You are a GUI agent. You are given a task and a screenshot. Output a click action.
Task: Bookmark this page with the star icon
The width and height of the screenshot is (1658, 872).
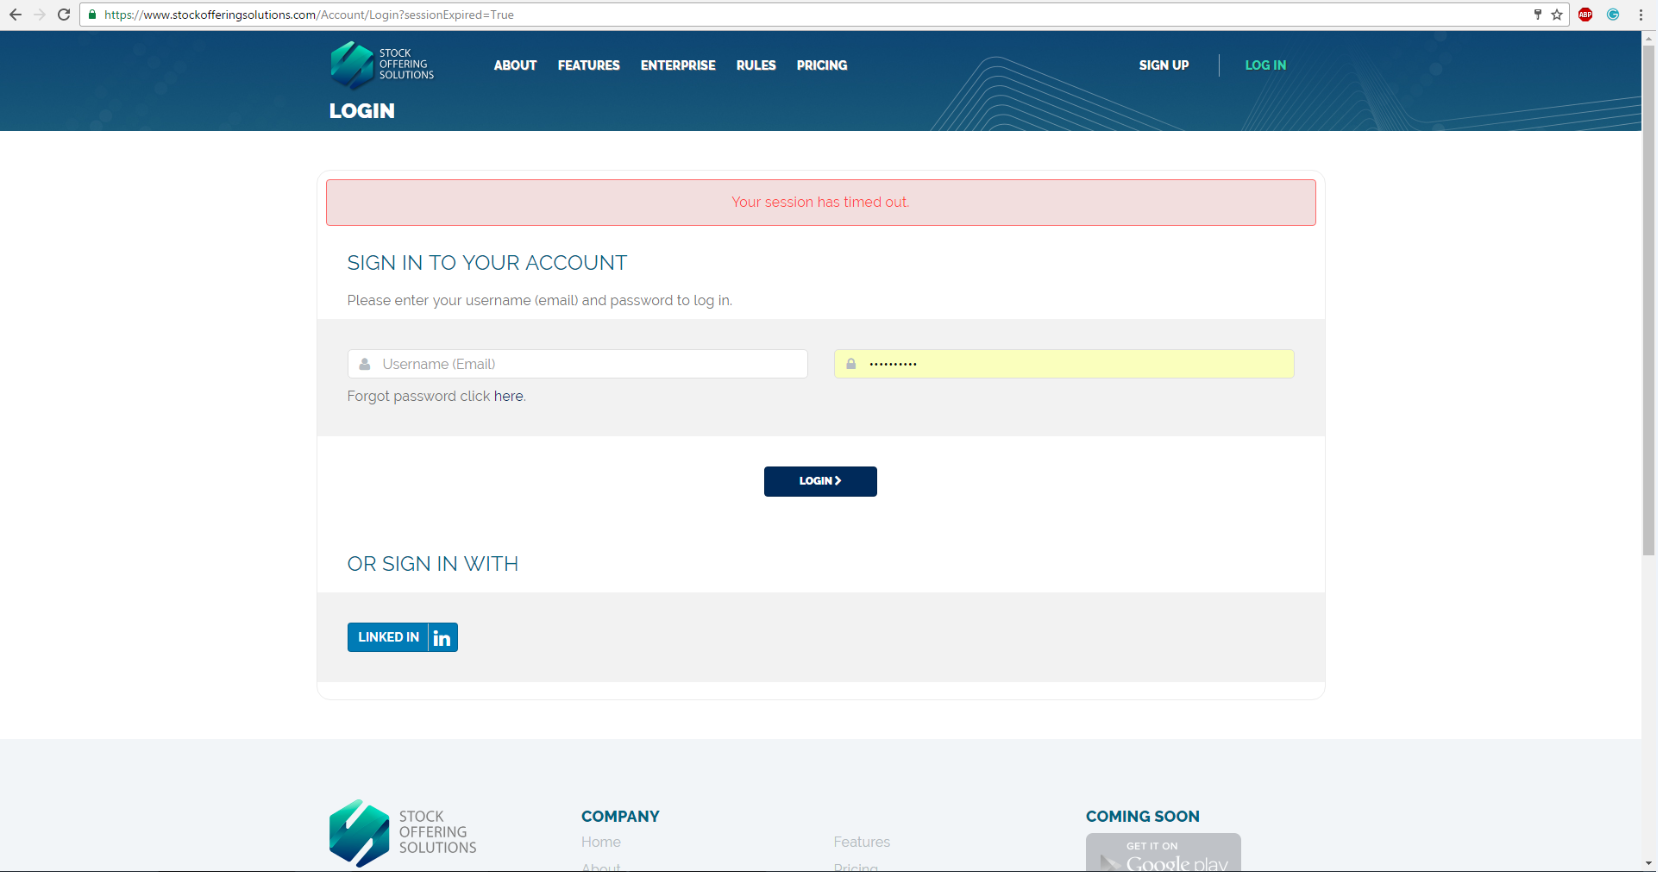(1557, 15)
